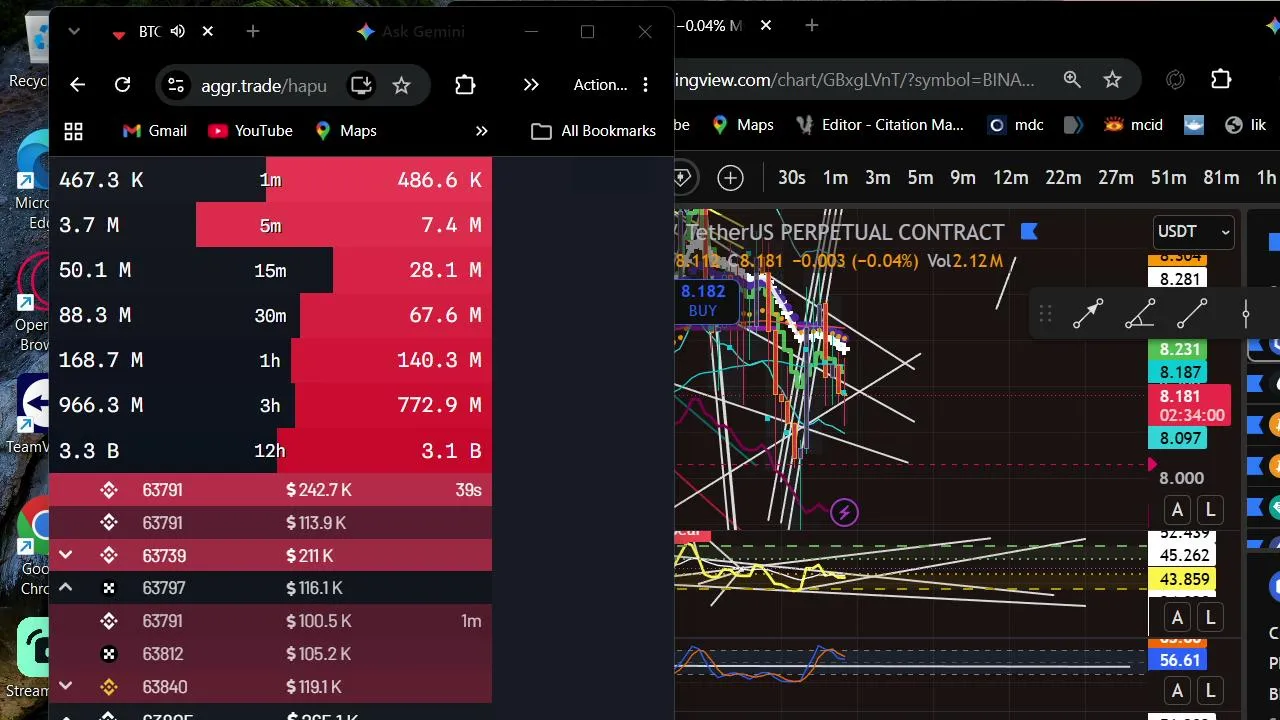This screenshot has height=720, width=1280.
Task: Open the mdc bookmark
Action: [1015, 125]
